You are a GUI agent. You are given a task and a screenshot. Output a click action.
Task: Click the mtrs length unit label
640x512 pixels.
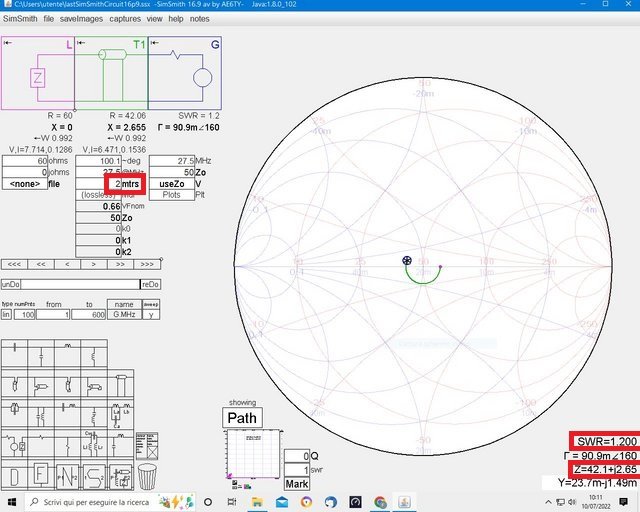131,184
